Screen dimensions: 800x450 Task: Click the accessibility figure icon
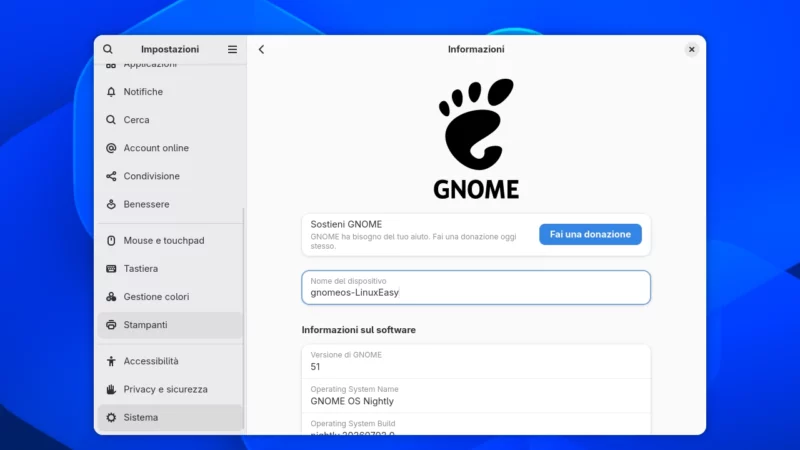tap(111, 361)
